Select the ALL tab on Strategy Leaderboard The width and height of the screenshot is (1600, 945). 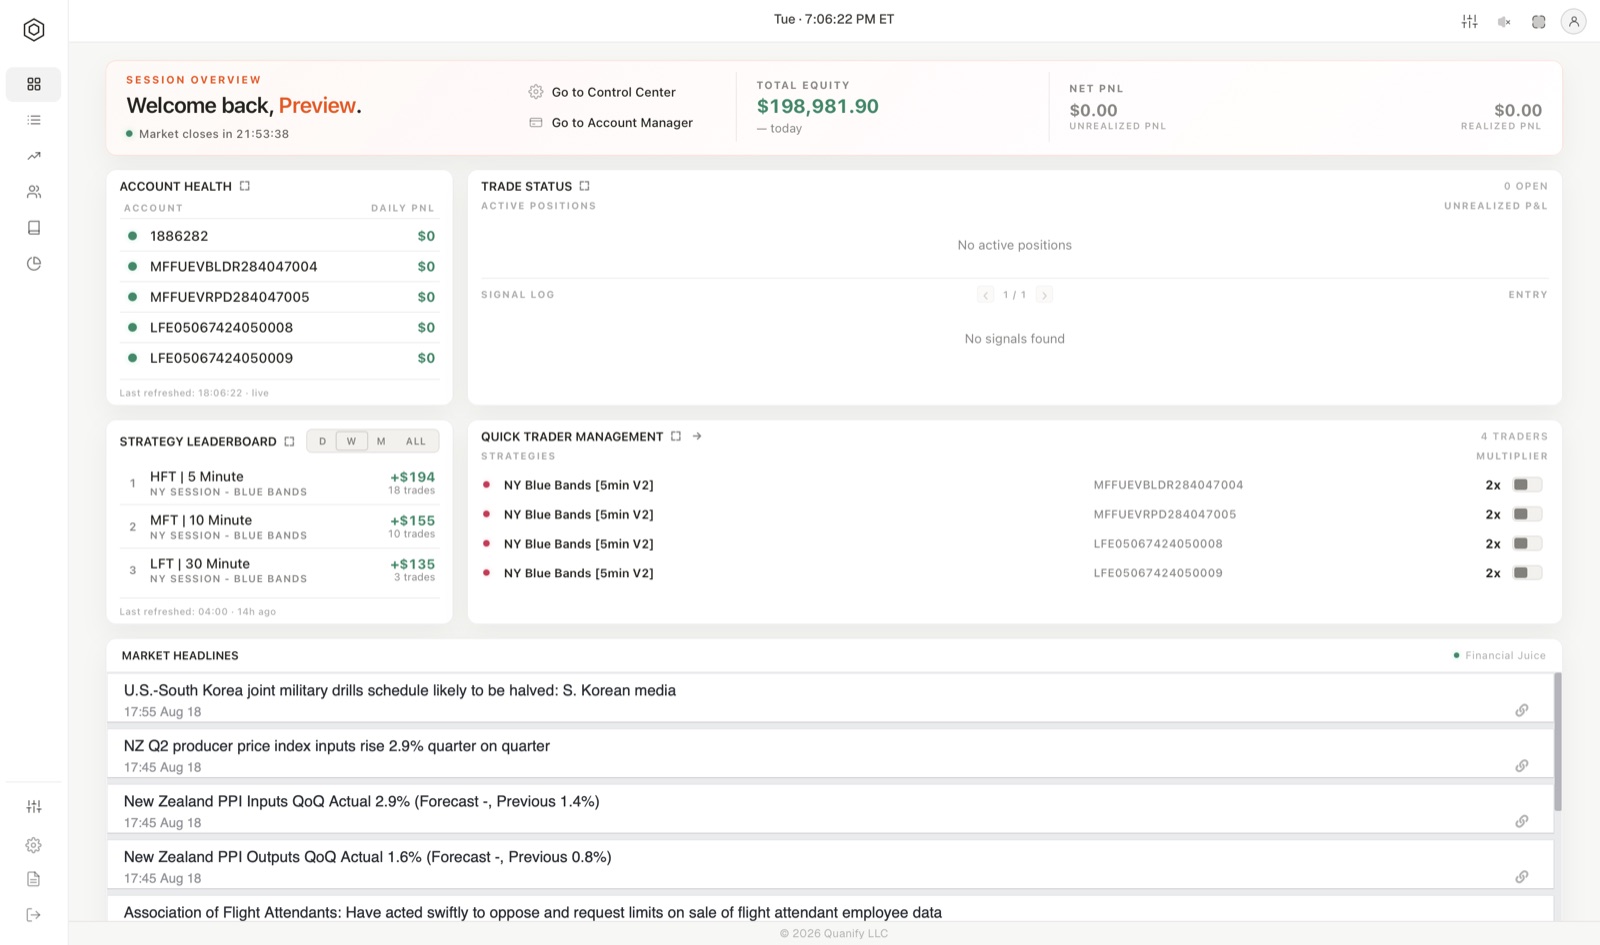pyautogui.click(x=416, y=441)
